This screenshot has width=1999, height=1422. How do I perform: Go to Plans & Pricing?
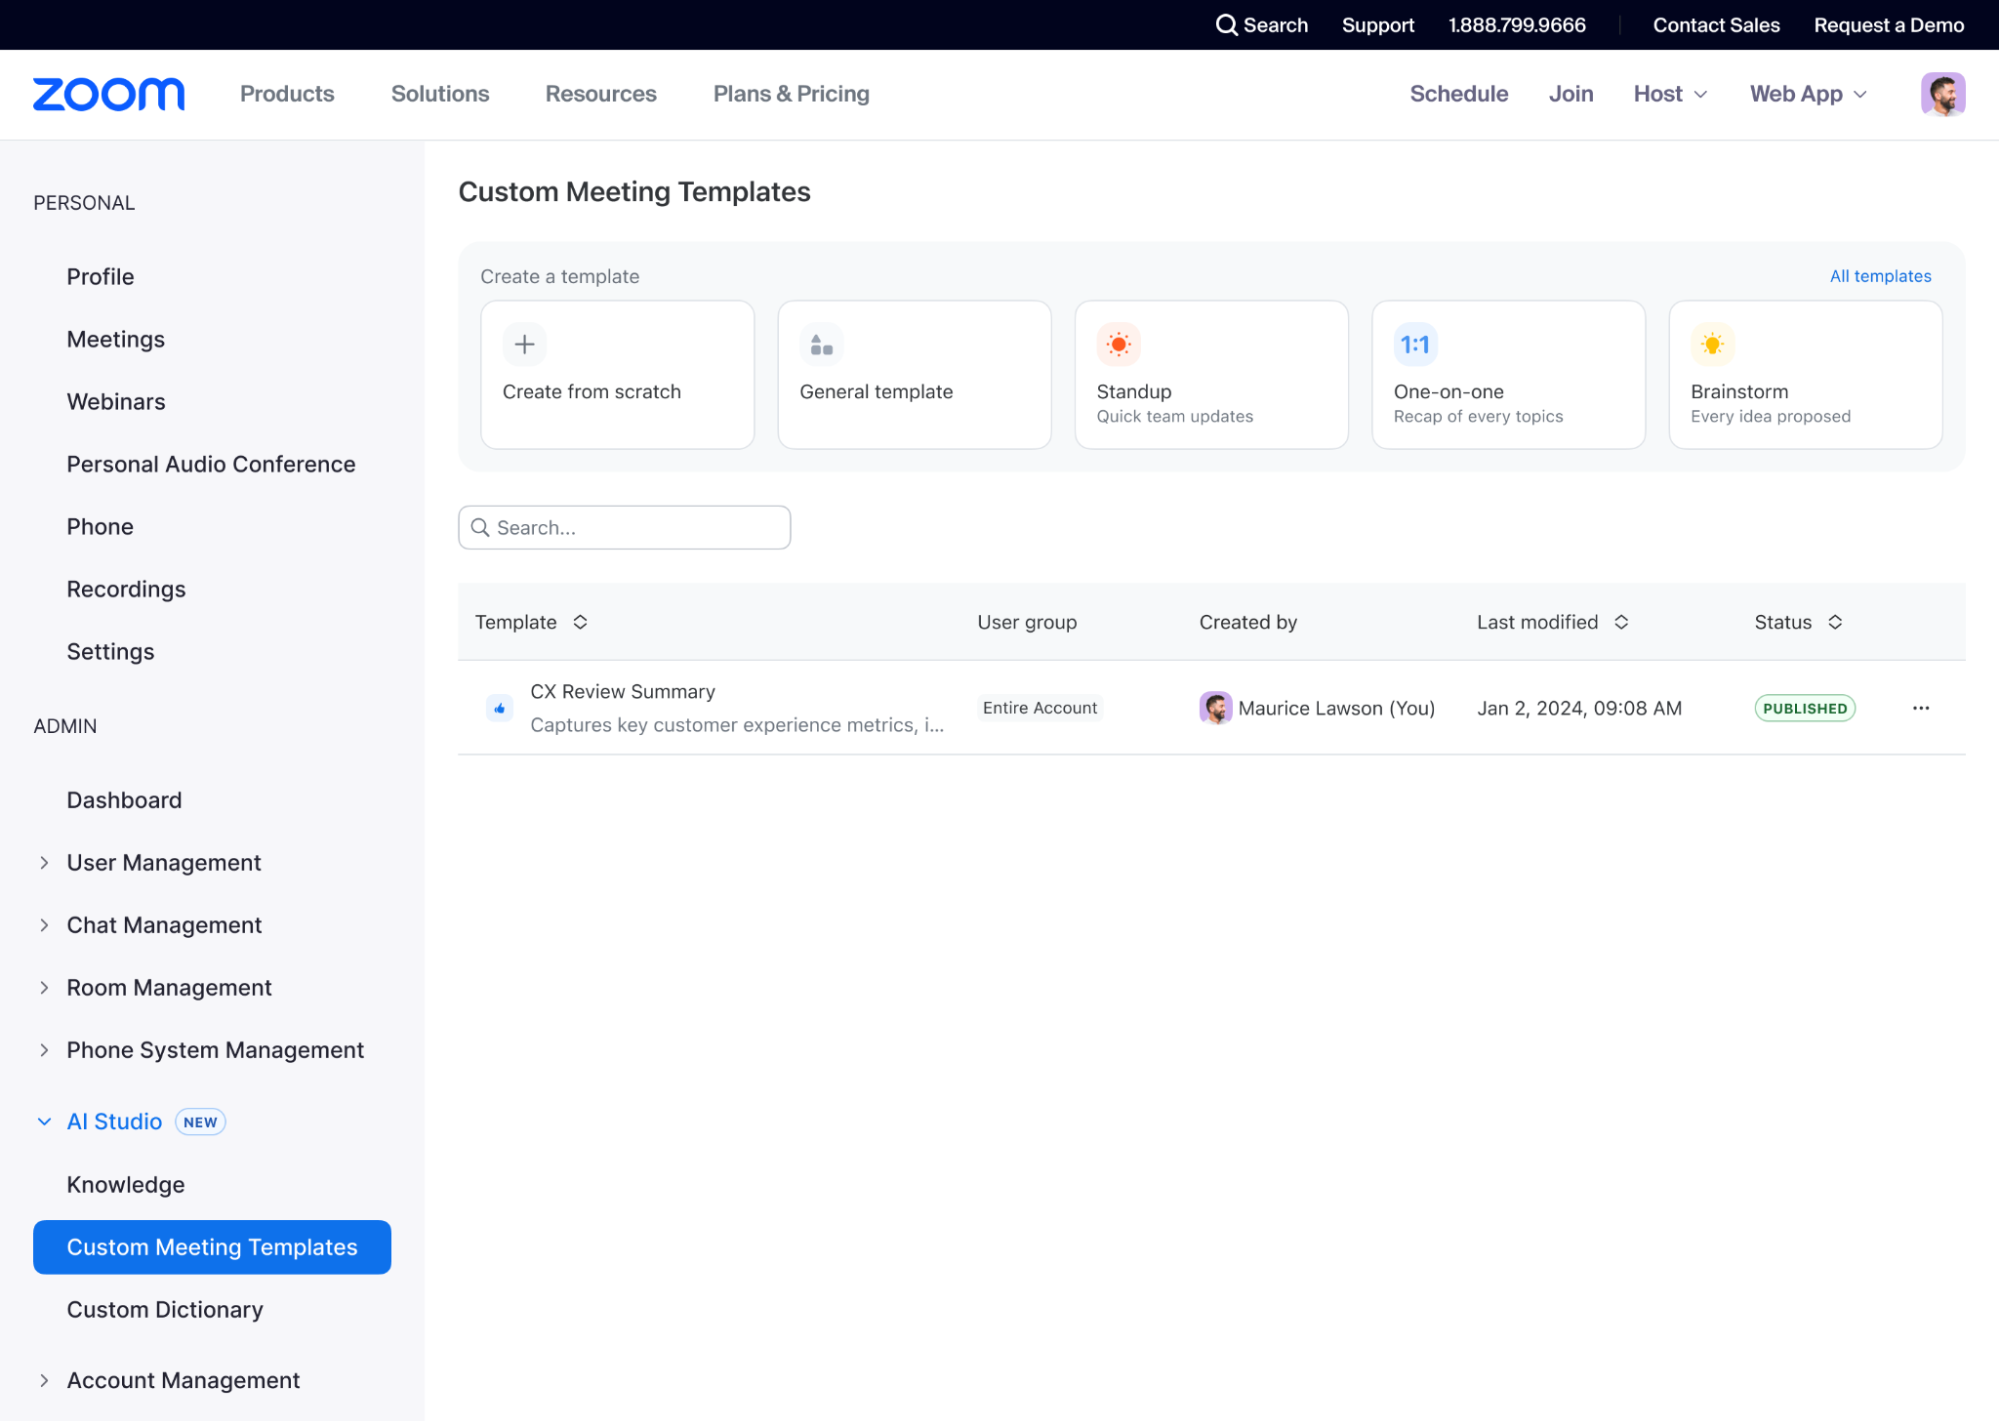791,94
